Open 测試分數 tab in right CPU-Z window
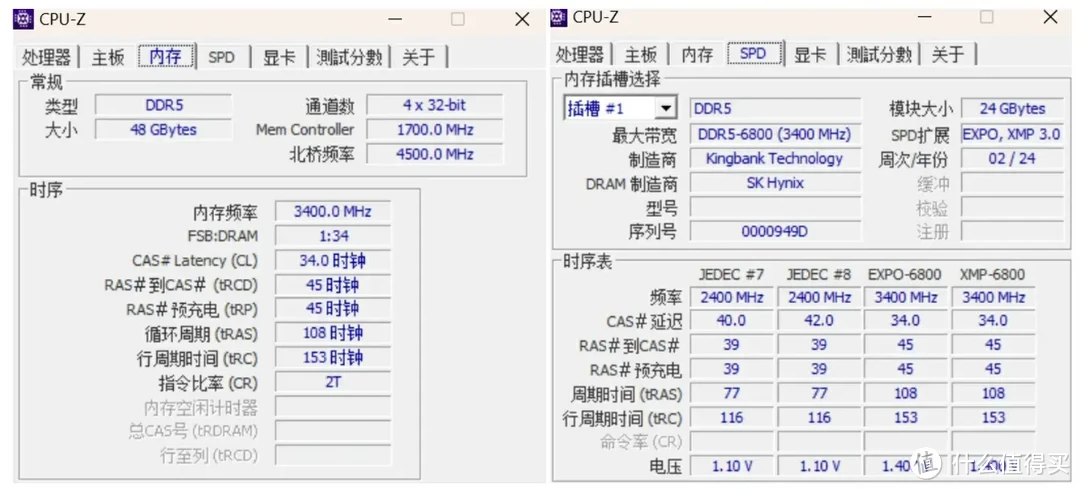1080x490 pixels. click(879, 54)
